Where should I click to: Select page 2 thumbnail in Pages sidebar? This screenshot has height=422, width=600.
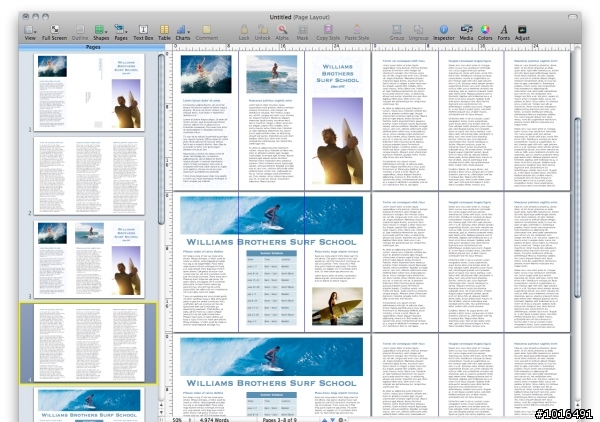point(89,176)
